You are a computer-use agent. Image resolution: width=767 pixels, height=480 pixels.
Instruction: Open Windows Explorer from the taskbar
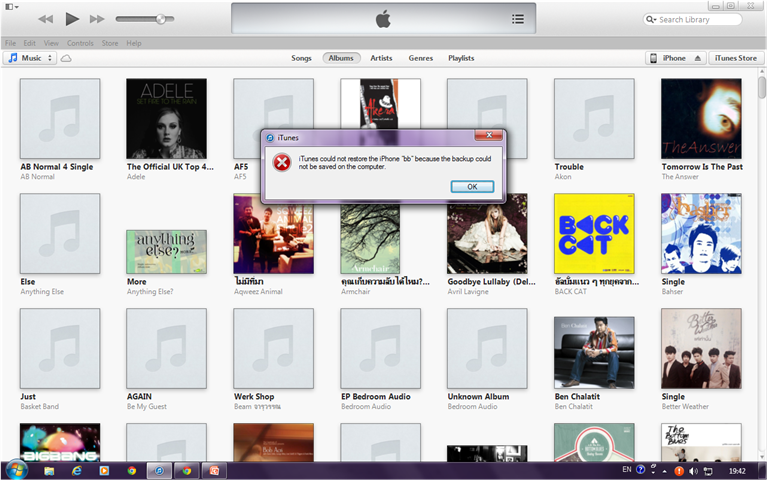49,471
